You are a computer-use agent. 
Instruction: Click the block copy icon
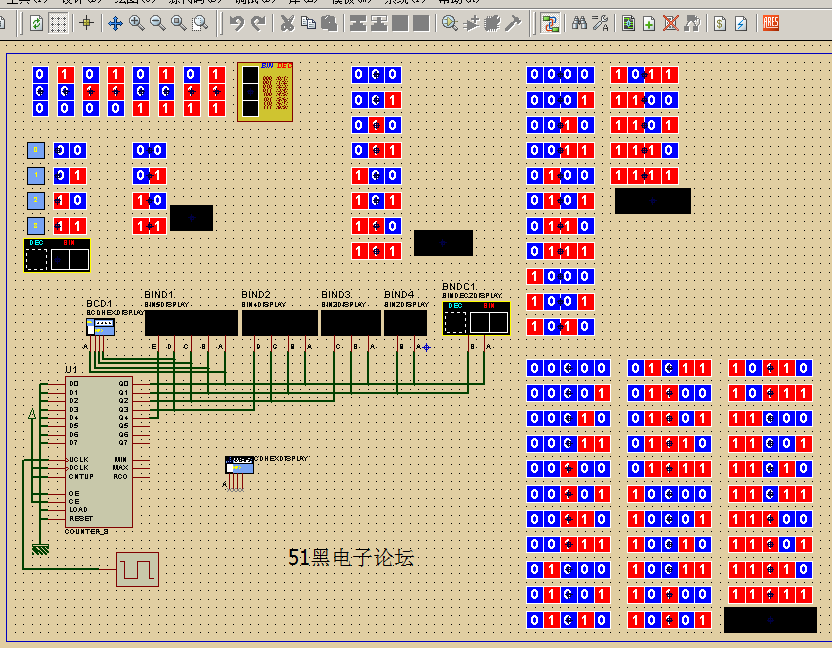tap(358, 23)
